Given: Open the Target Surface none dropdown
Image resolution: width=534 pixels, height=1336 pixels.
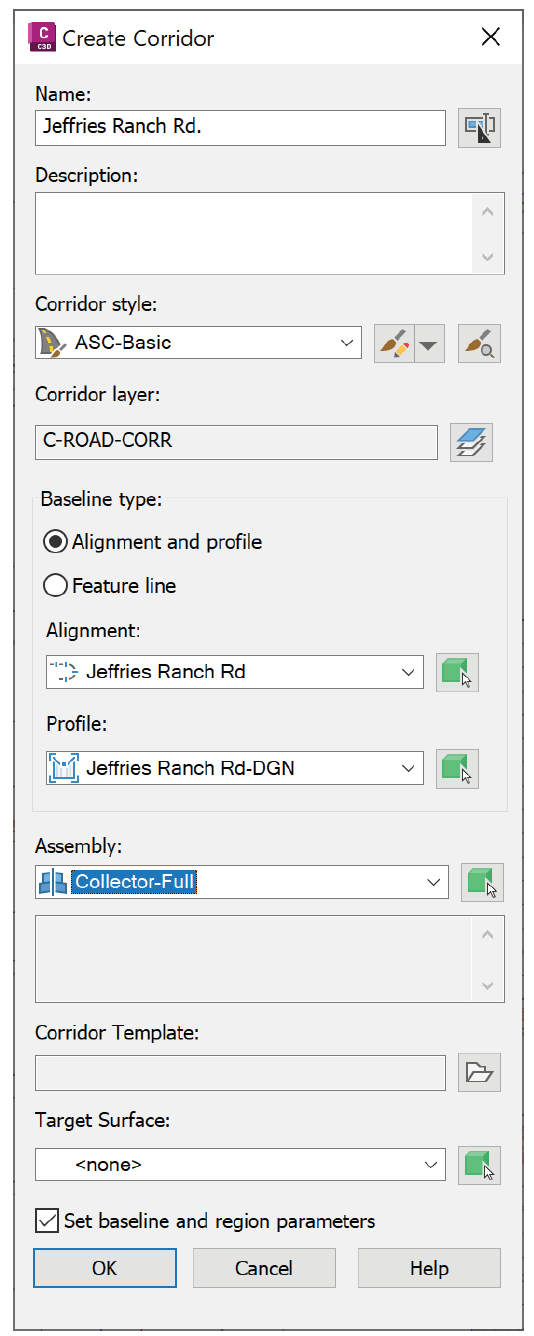Looking at the screenshot, I should tap(240, 1164).
